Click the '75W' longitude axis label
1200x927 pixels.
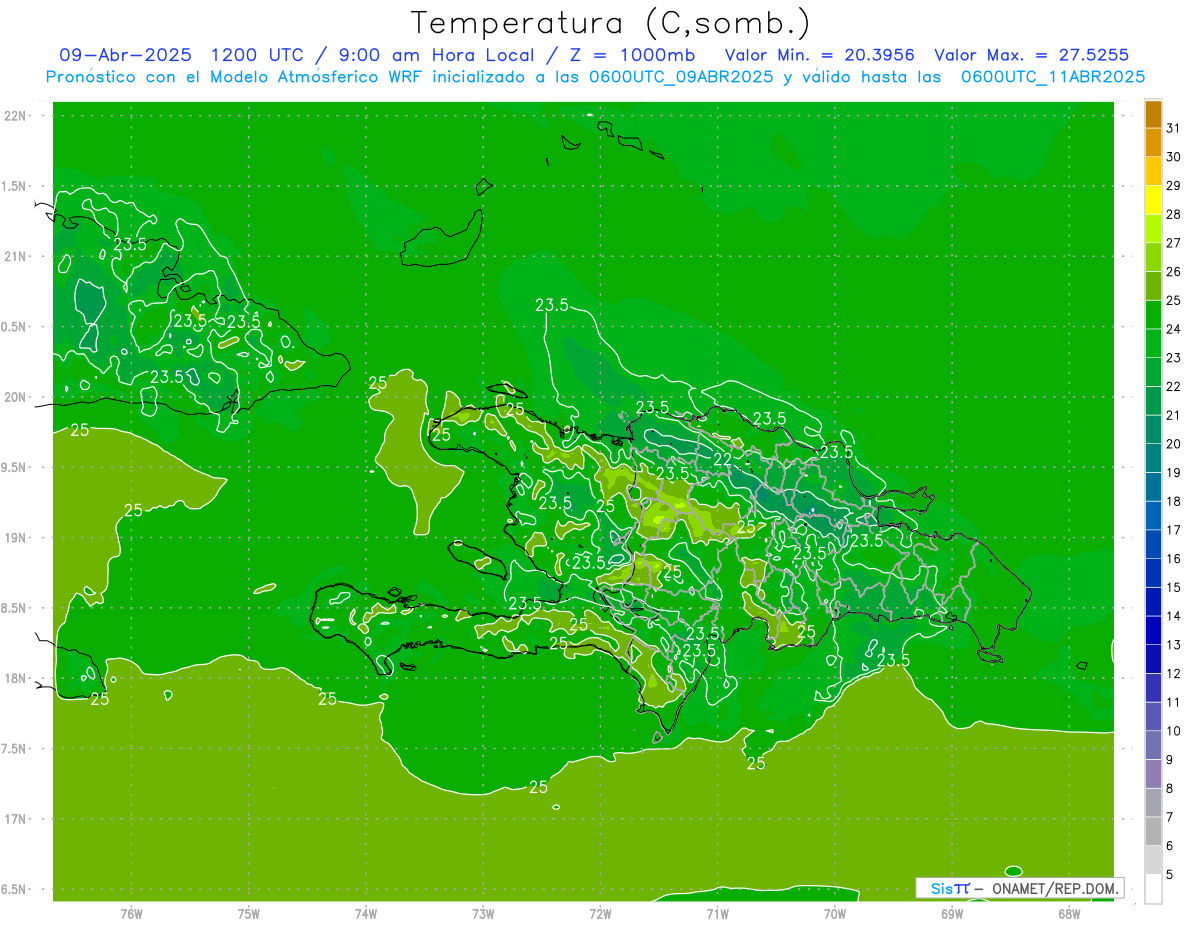(x=249, y=913)
